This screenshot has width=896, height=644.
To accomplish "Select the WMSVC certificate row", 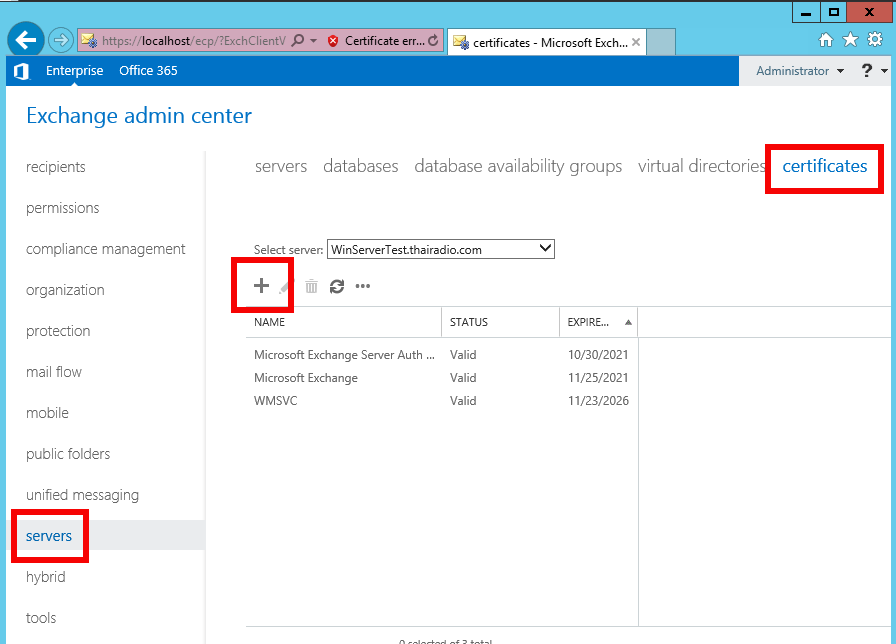I will click(x=276, y=401).
